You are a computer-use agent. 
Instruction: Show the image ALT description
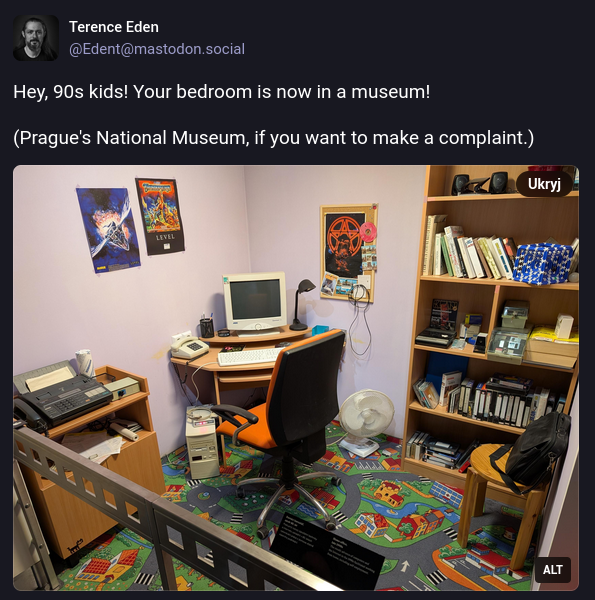553,570
